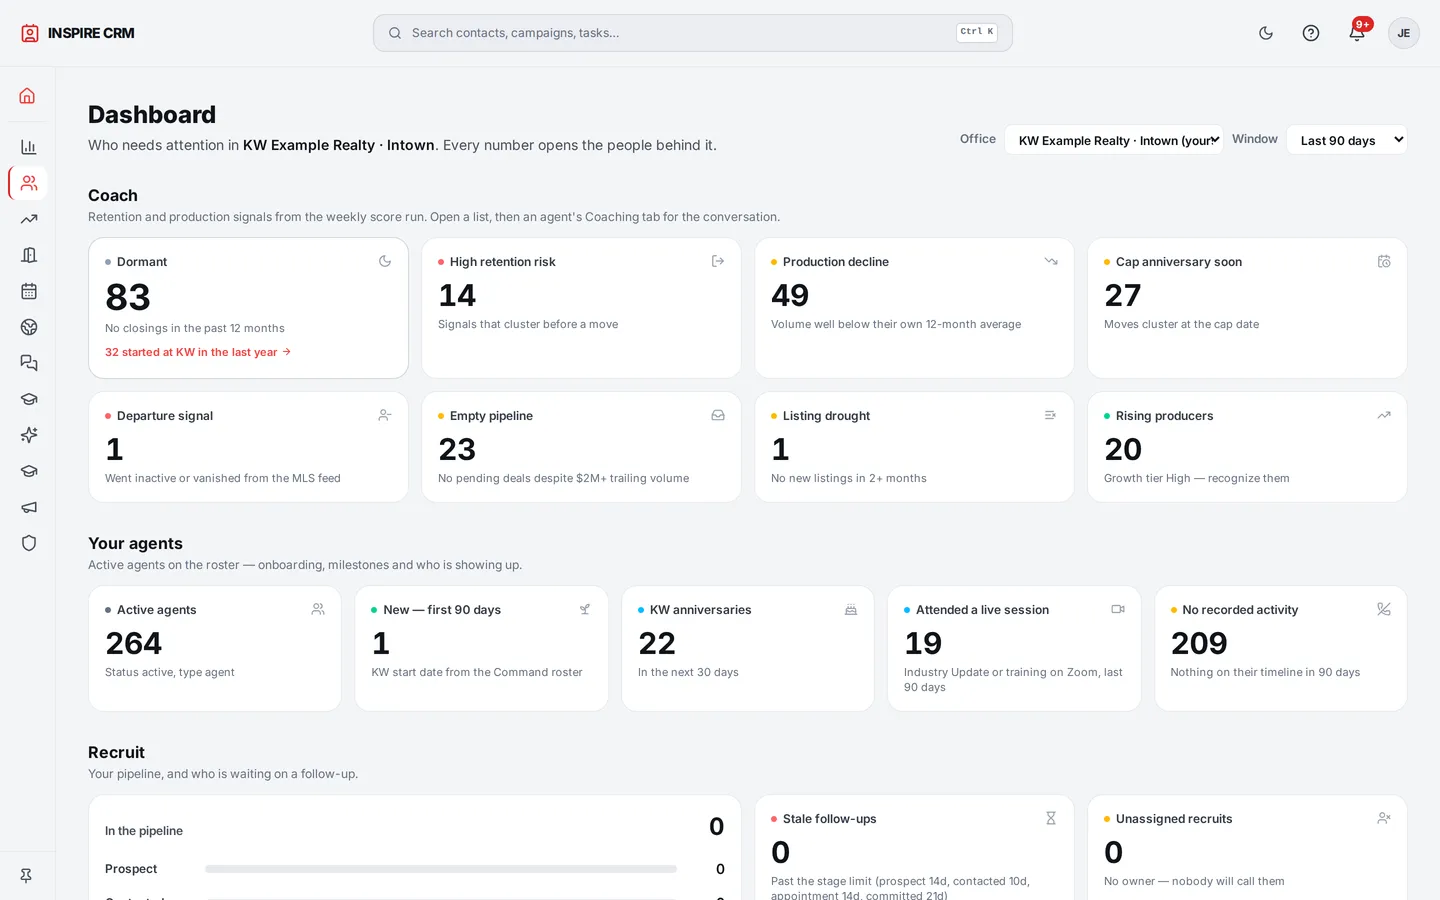Click the hourglass icon on Stale follow-ups card
The height and width of the screenshot is (900, 1440).
[1051, 818]
